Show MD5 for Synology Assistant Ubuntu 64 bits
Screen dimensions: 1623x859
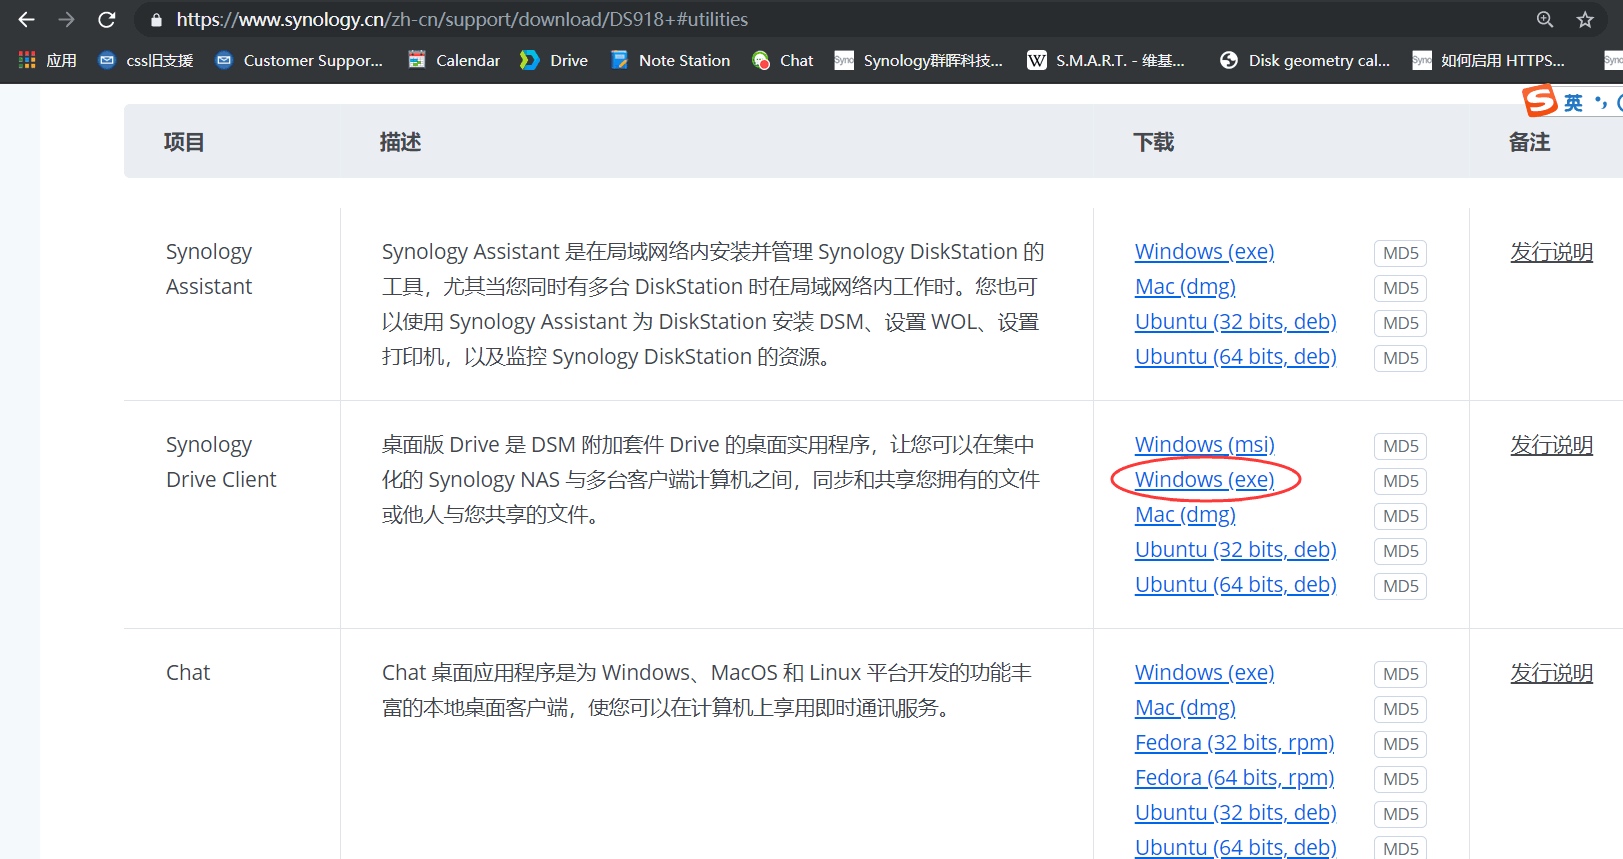point(1400,358)
